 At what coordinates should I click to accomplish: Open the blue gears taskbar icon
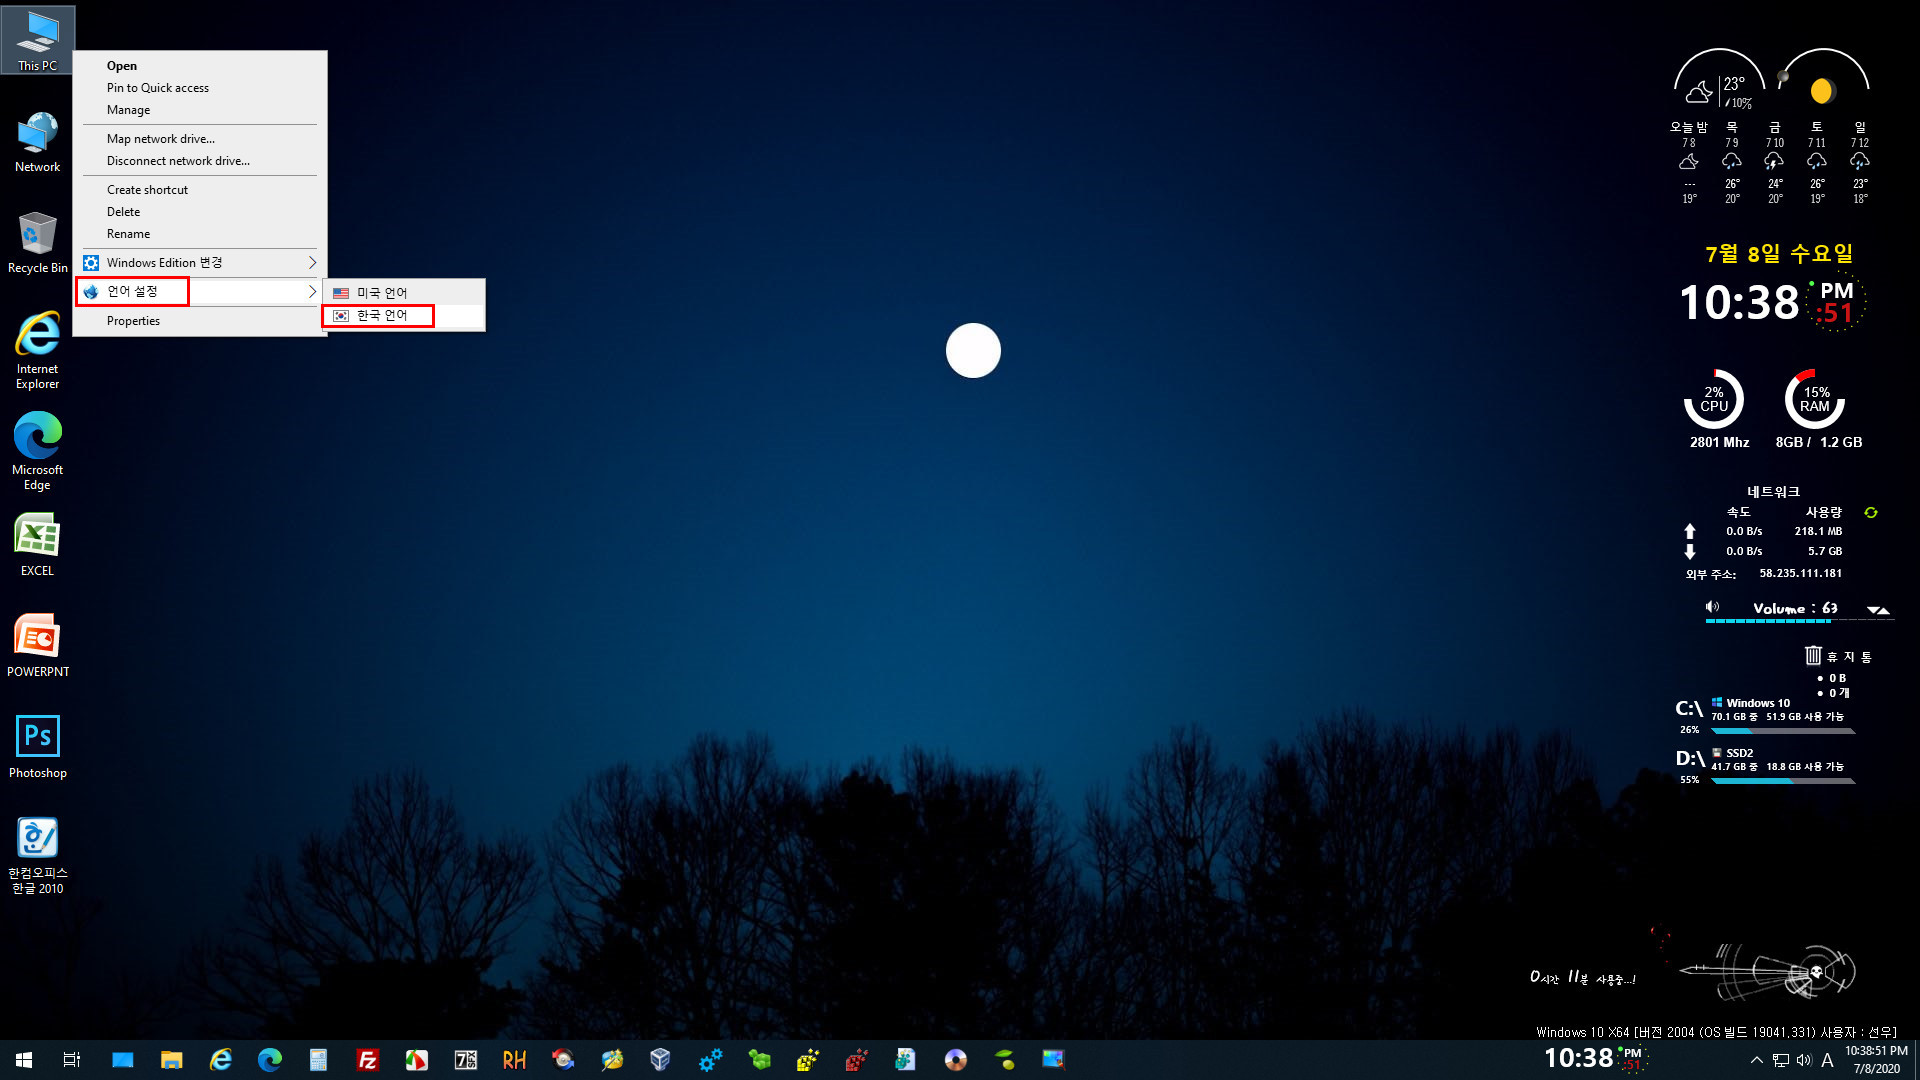(x=710, y=1060)
